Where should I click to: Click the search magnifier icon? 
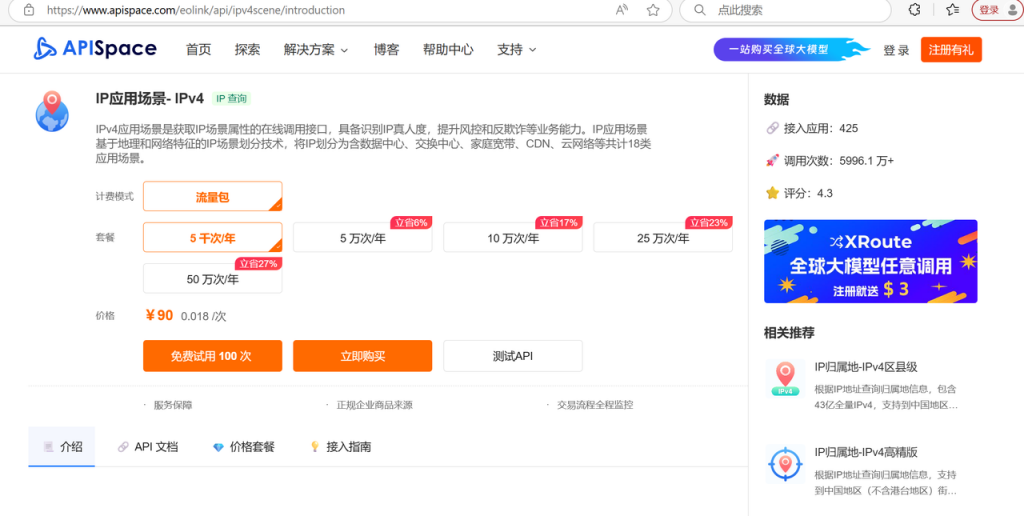[x=699, y=10]
